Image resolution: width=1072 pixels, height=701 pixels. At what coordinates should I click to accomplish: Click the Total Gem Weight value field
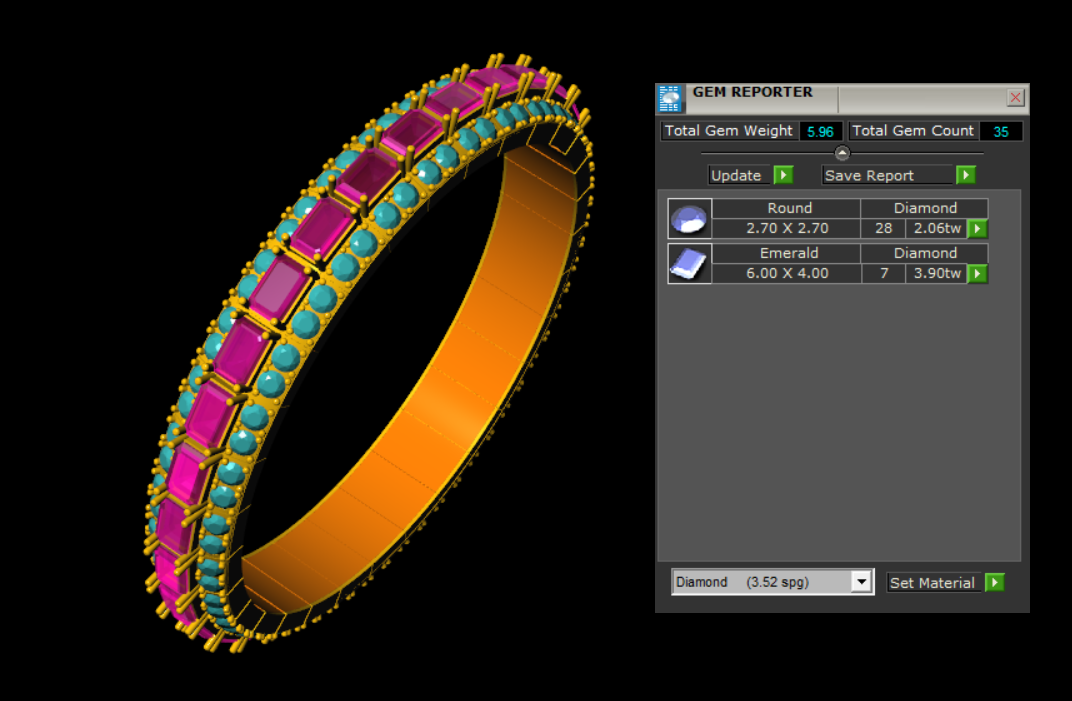coord(820,131)
